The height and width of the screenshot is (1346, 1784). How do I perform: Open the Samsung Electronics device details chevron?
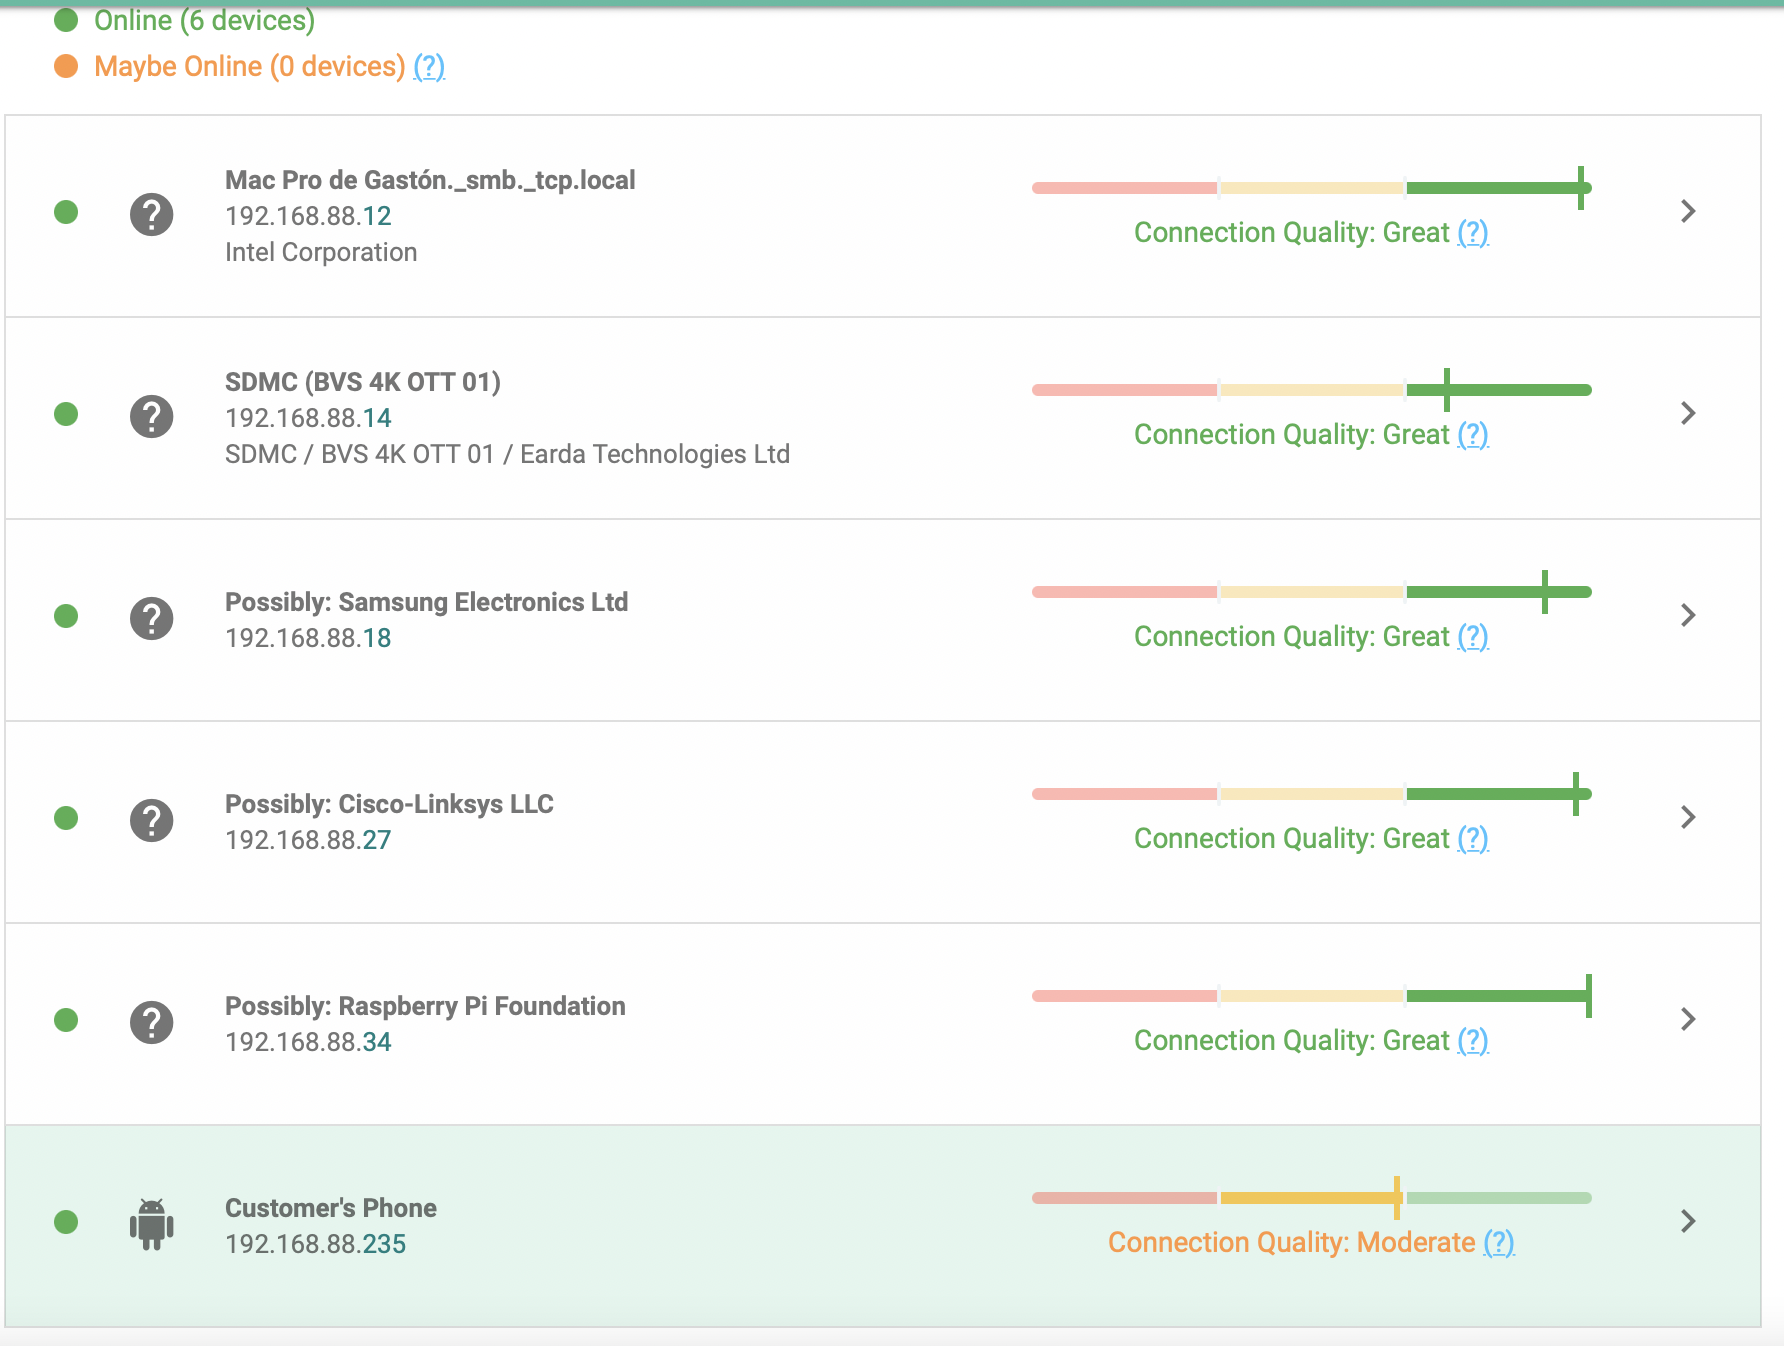coord(1688,615)
